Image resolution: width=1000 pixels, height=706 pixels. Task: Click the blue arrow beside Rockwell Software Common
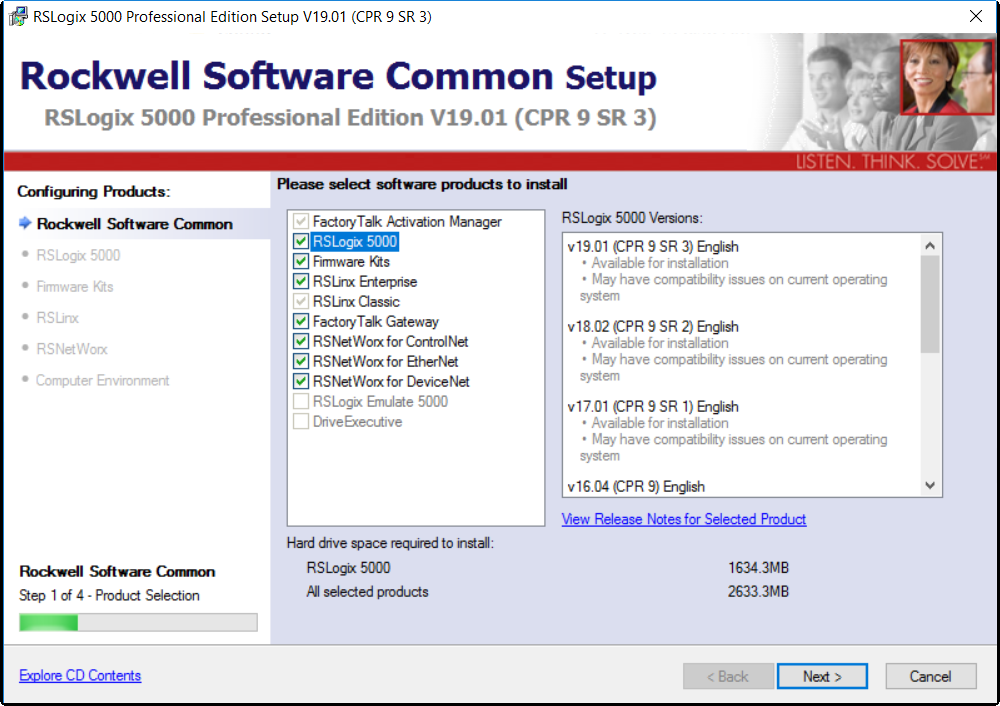click(x=25, y=223)
